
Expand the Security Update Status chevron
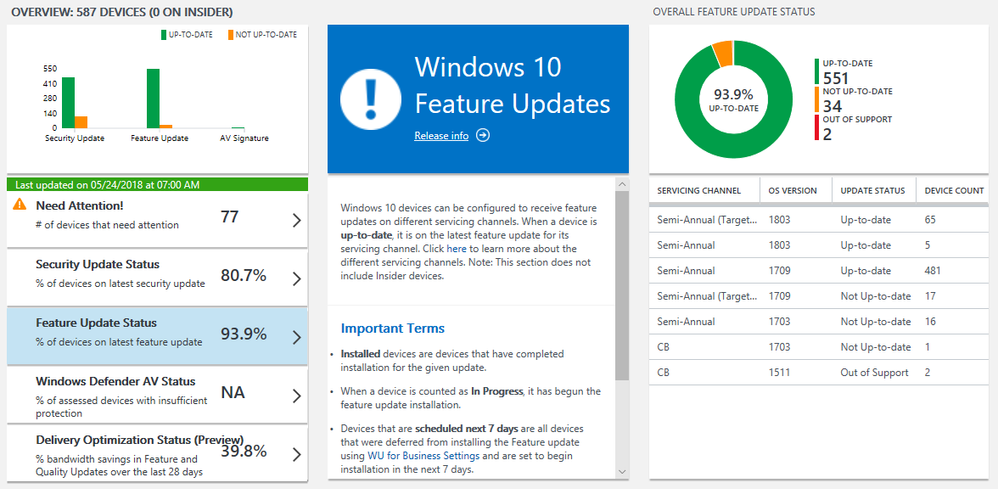point(297,279)
